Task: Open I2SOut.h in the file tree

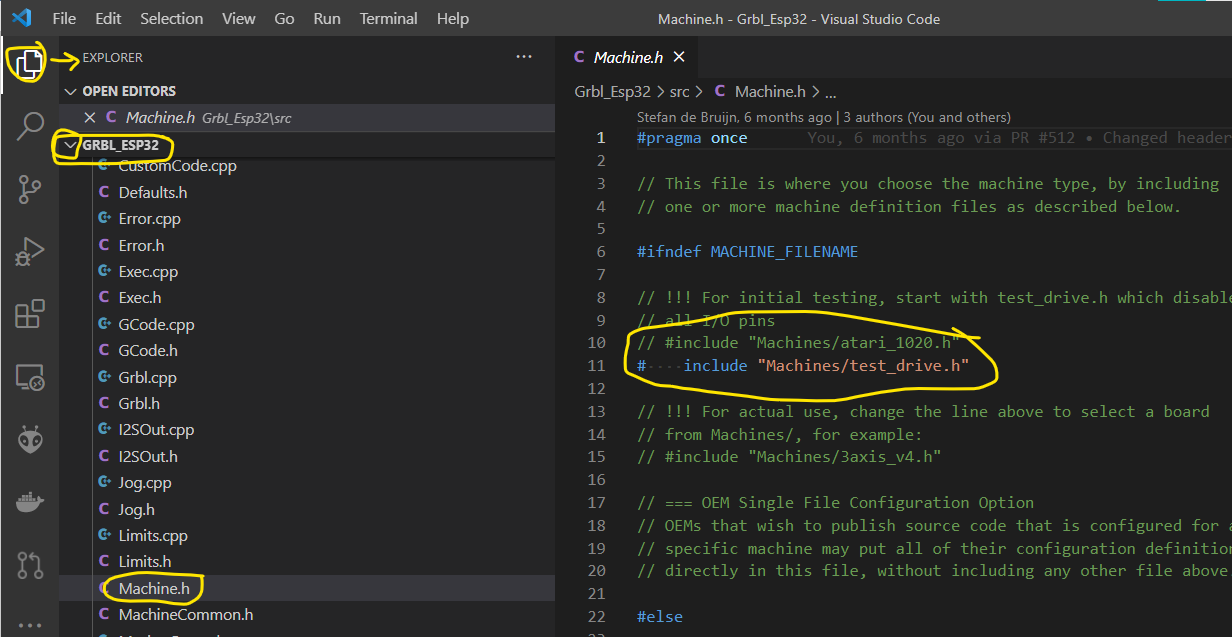Action: tap(148, 456)
